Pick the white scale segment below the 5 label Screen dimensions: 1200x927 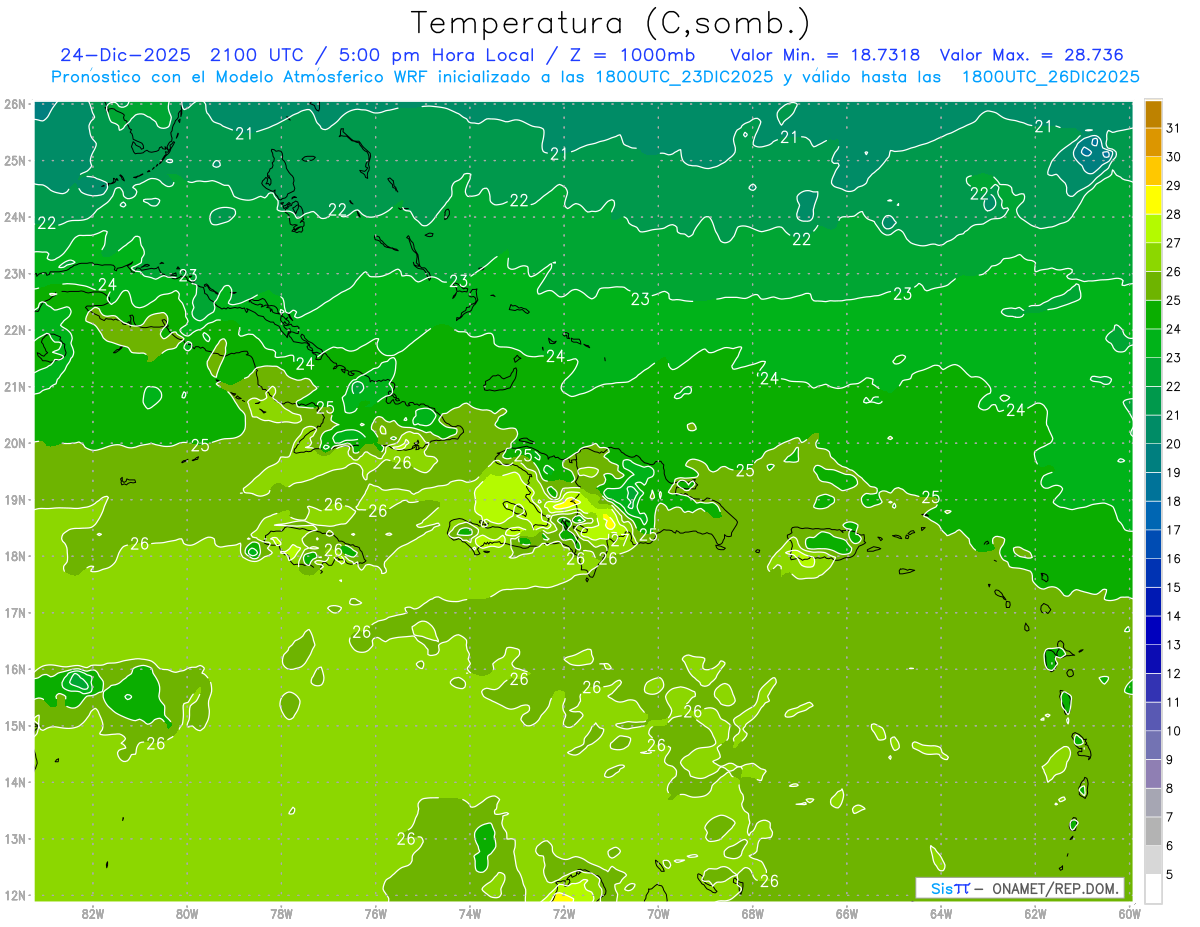[1153, 888]
